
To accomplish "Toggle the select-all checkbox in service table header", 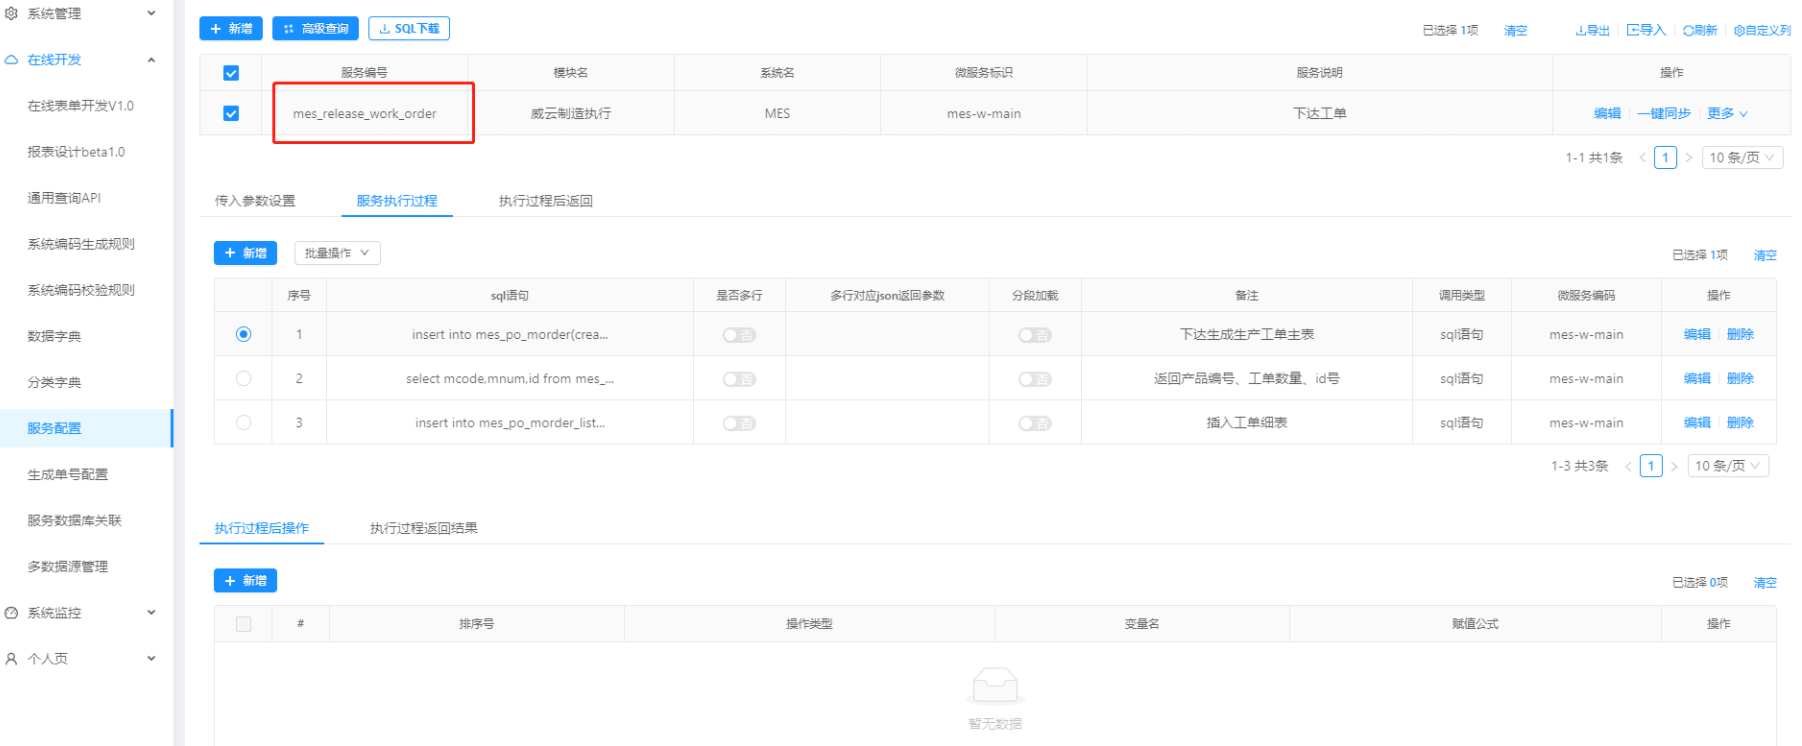I will [x=231, y=73].
